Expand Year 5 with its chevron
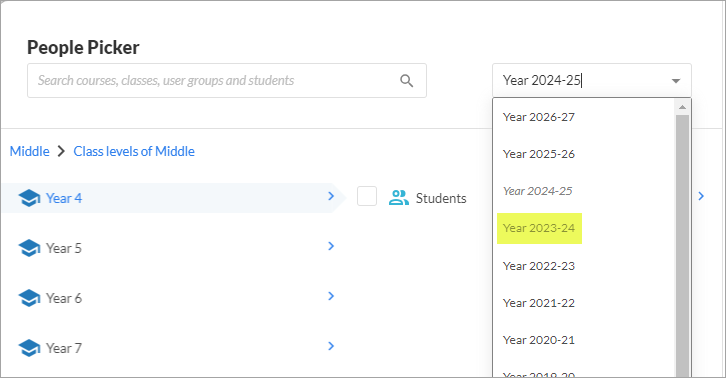 coord(331,246)
